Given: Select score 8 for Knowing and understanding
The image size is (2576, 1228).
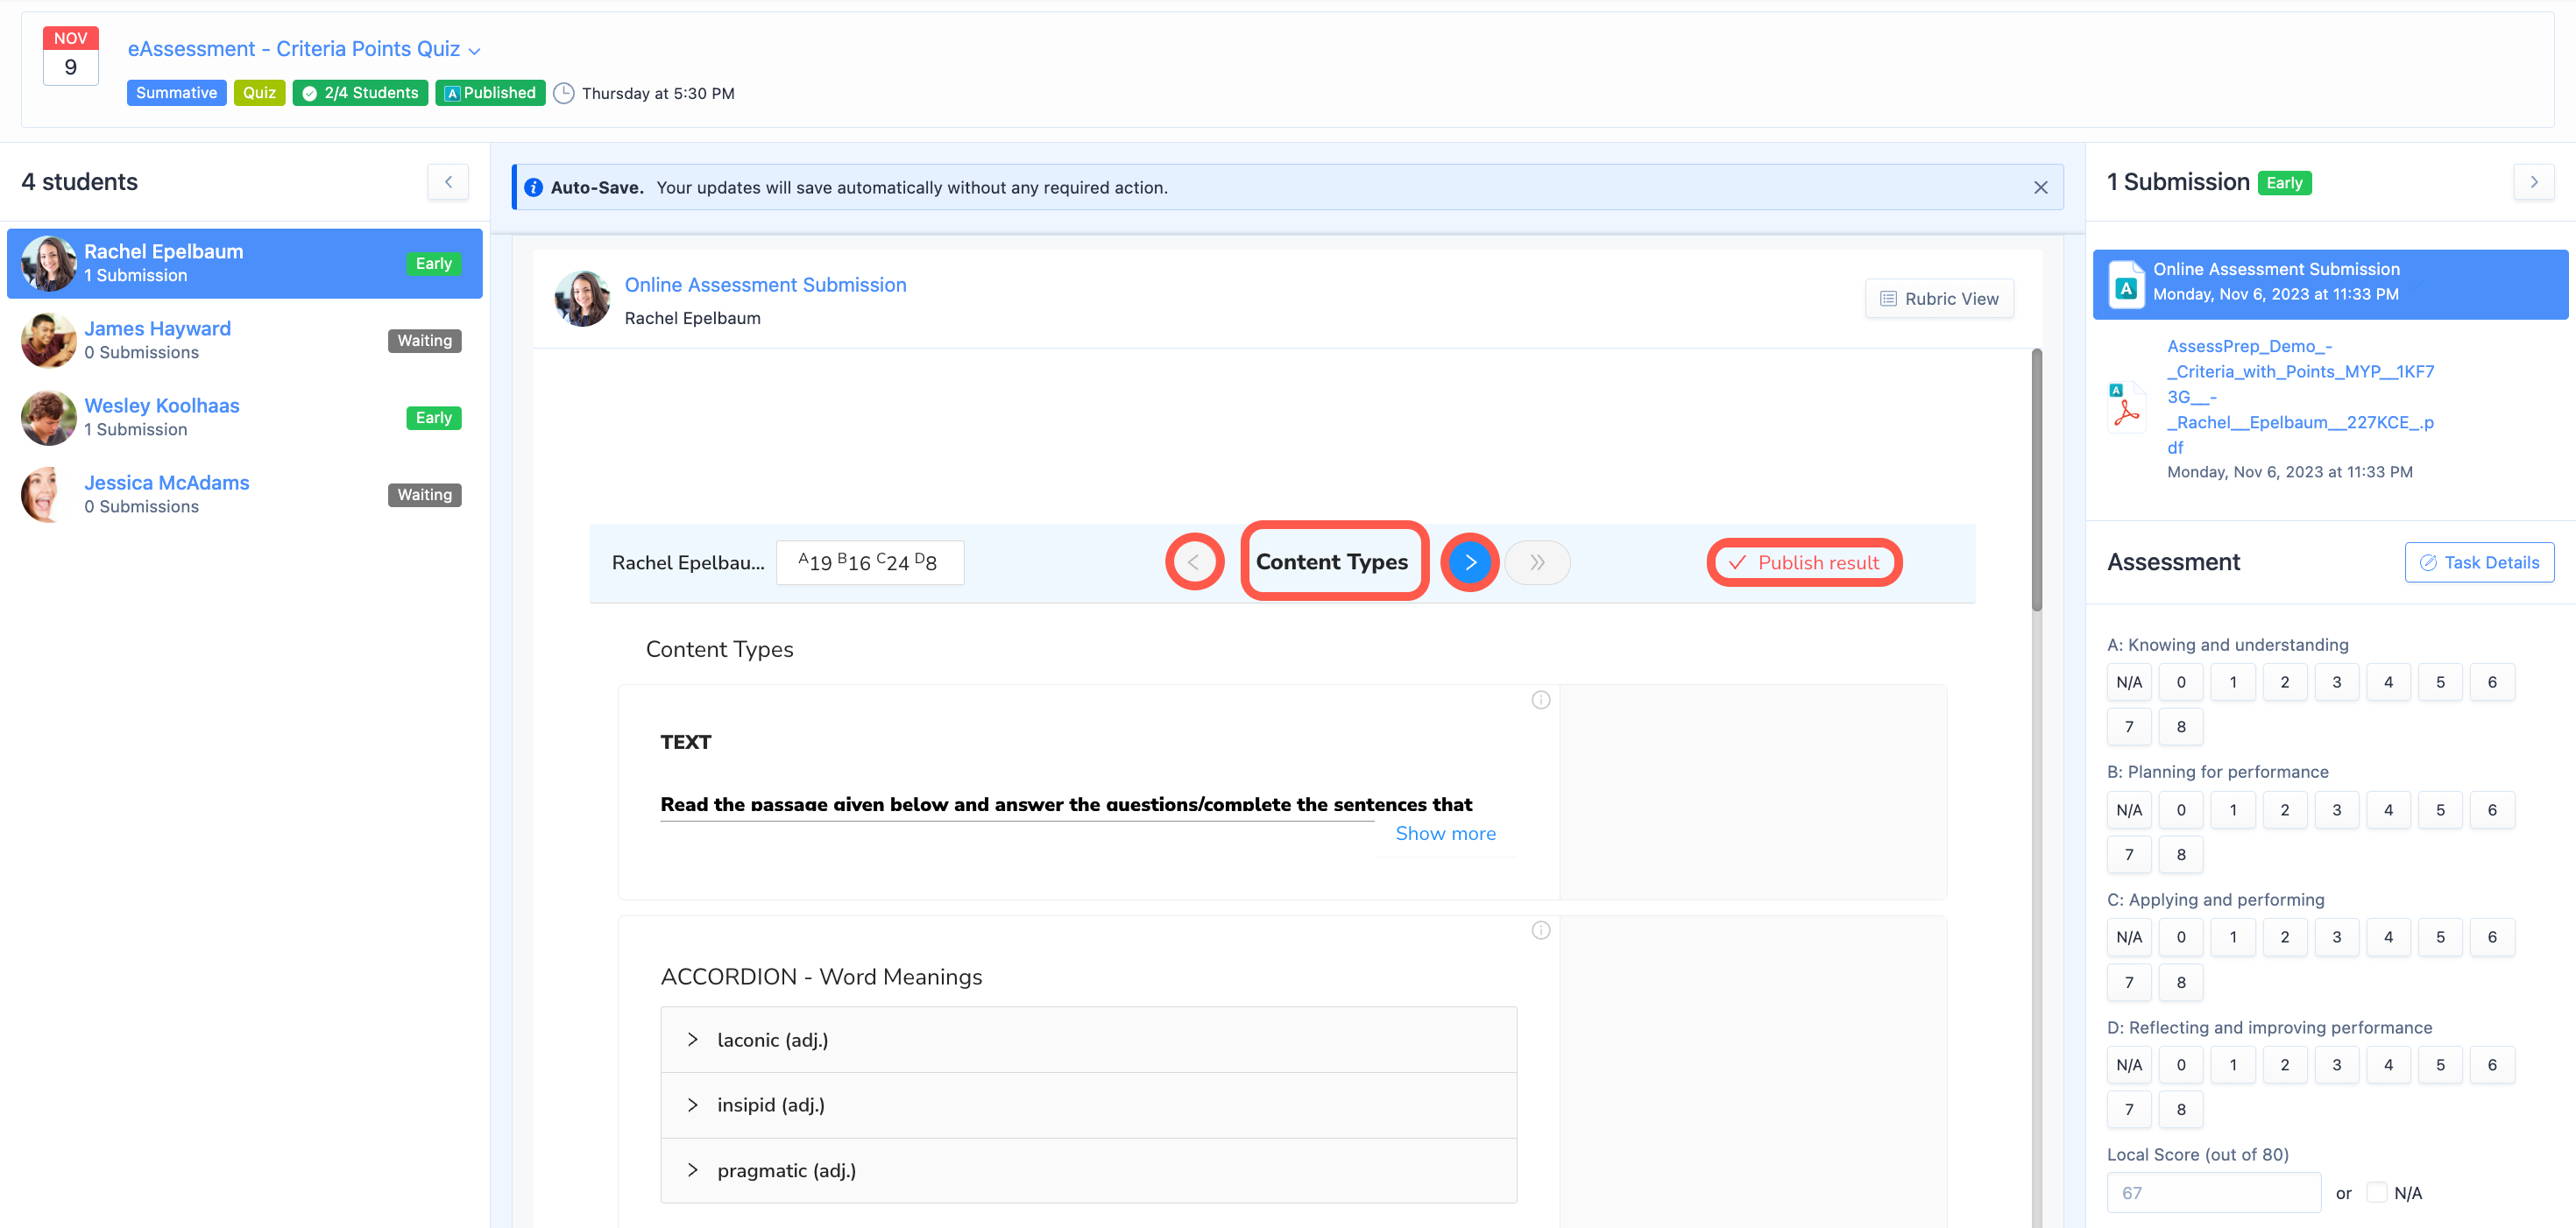Looking at the screenshot, I should 2181,726.
